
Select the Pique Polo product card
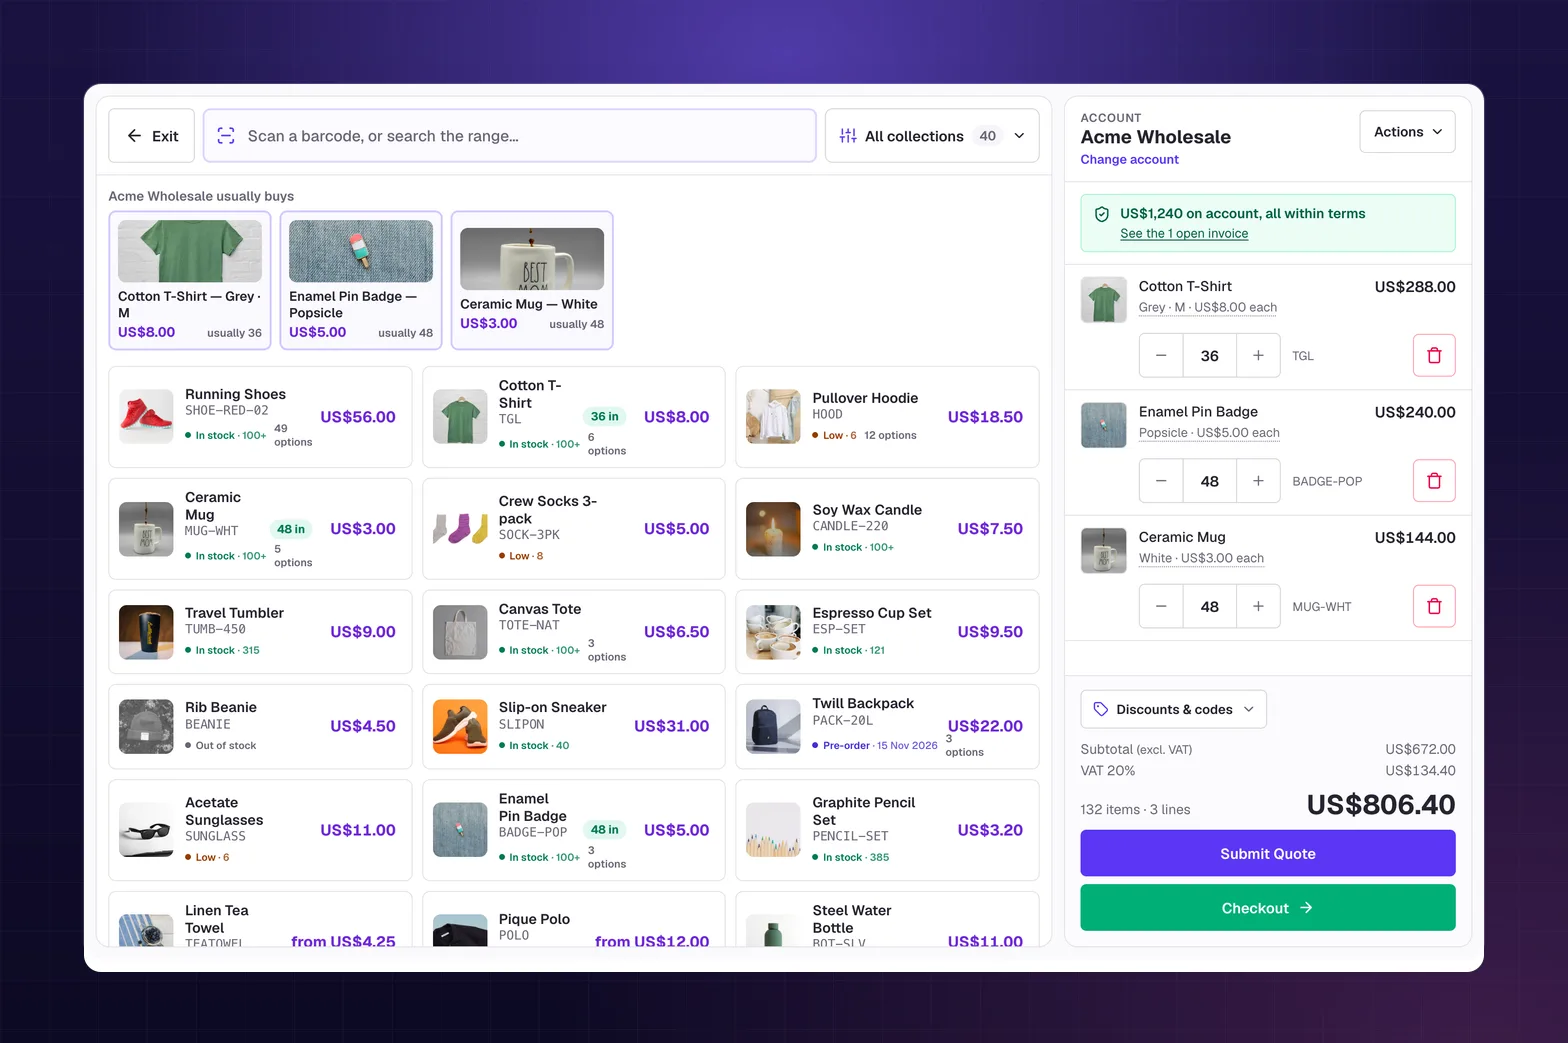point(574,919)
